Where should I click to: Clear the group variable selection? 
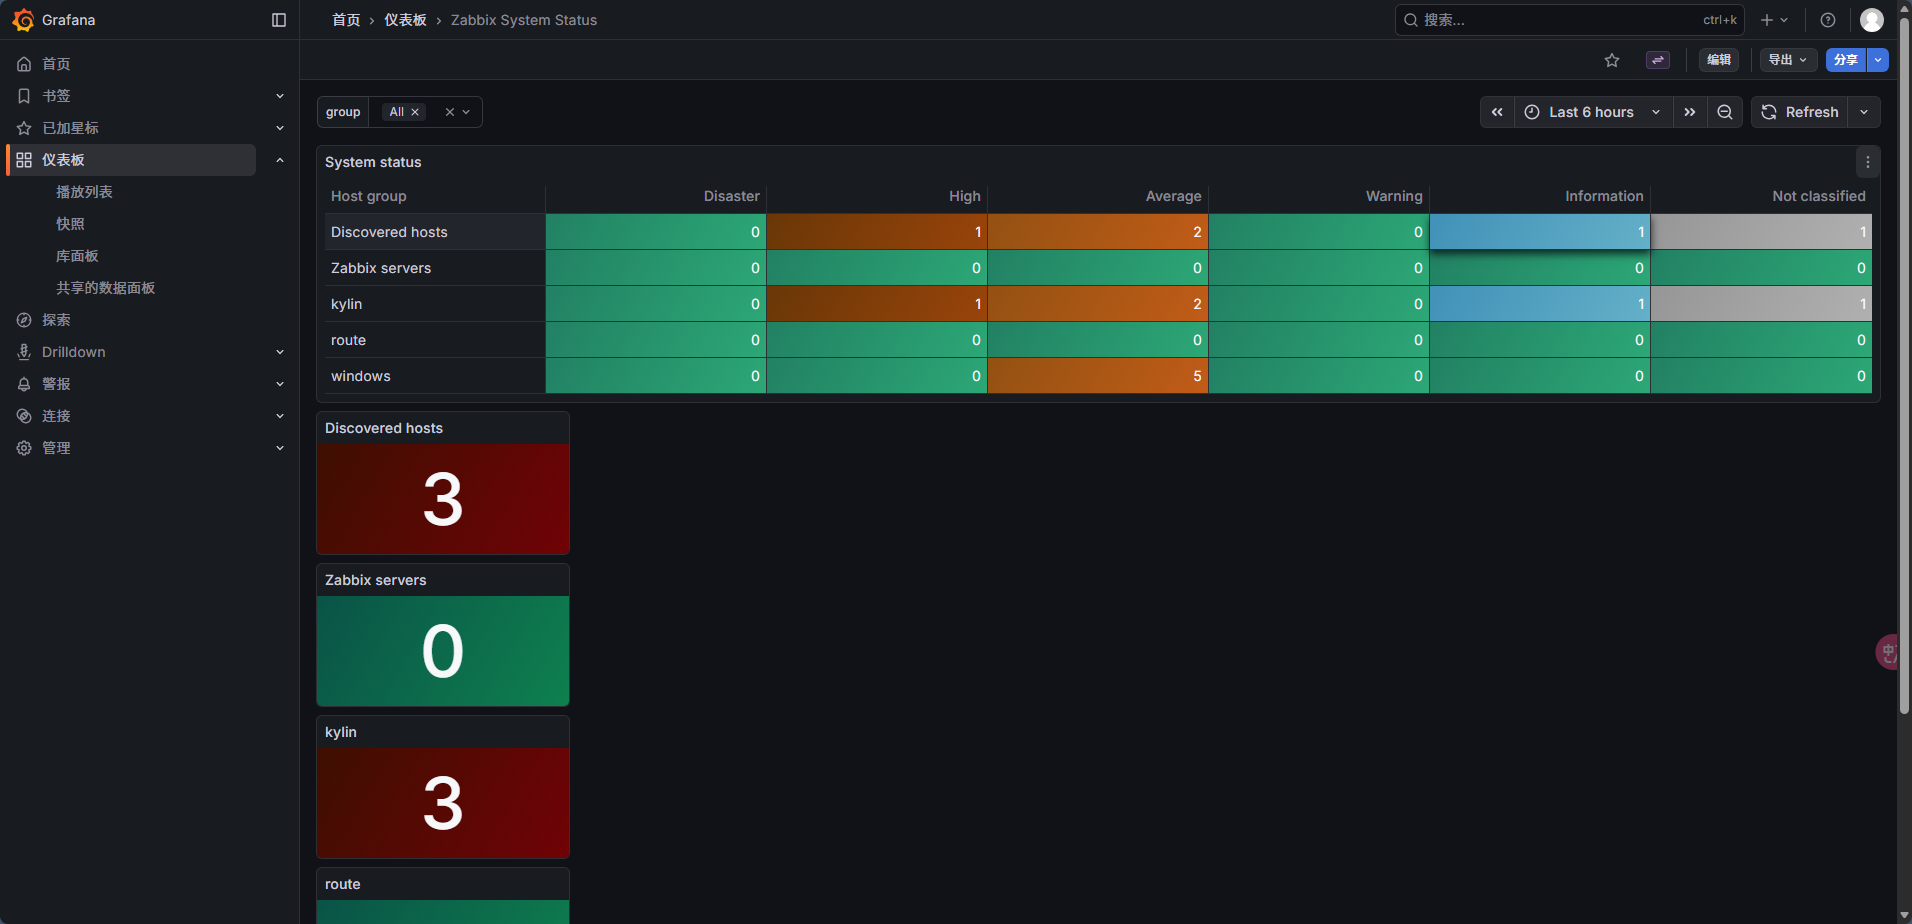pos(450,112)
